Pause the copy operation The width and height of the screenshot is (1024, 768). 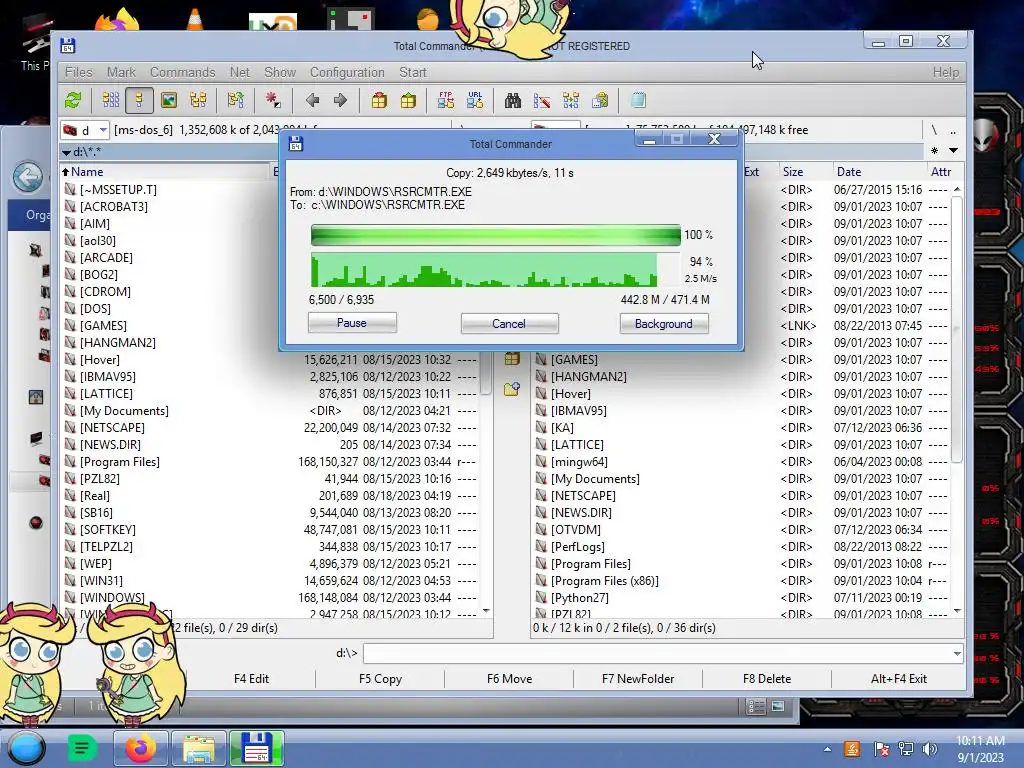click(352, 323)
